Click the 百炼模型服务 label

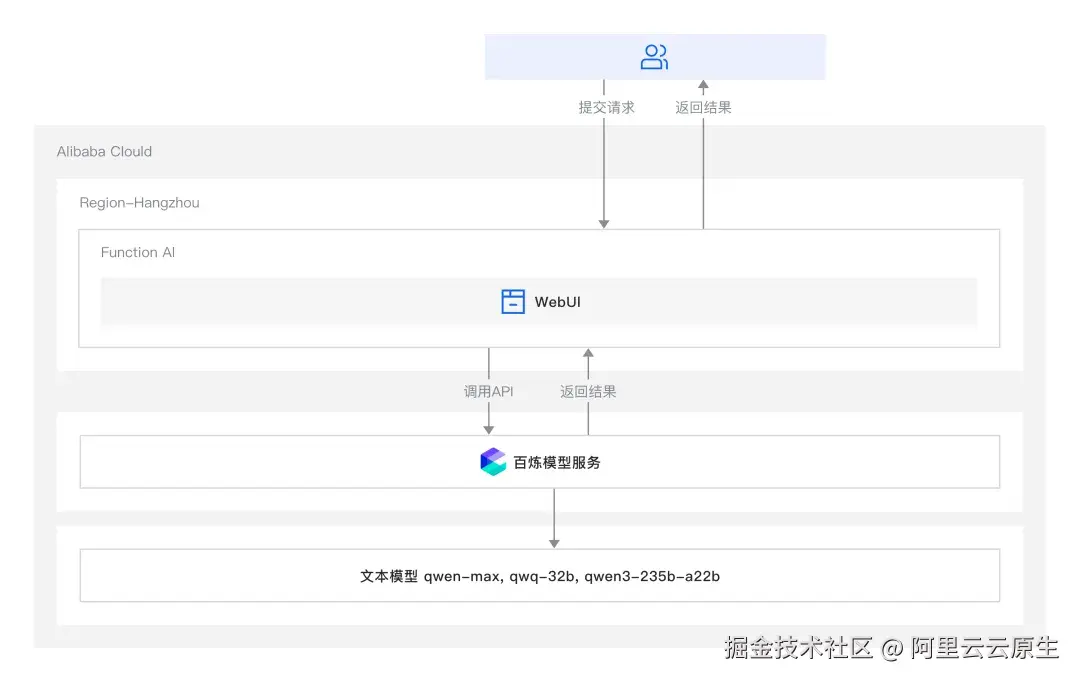pyautogui.click(x=557, y=462)
